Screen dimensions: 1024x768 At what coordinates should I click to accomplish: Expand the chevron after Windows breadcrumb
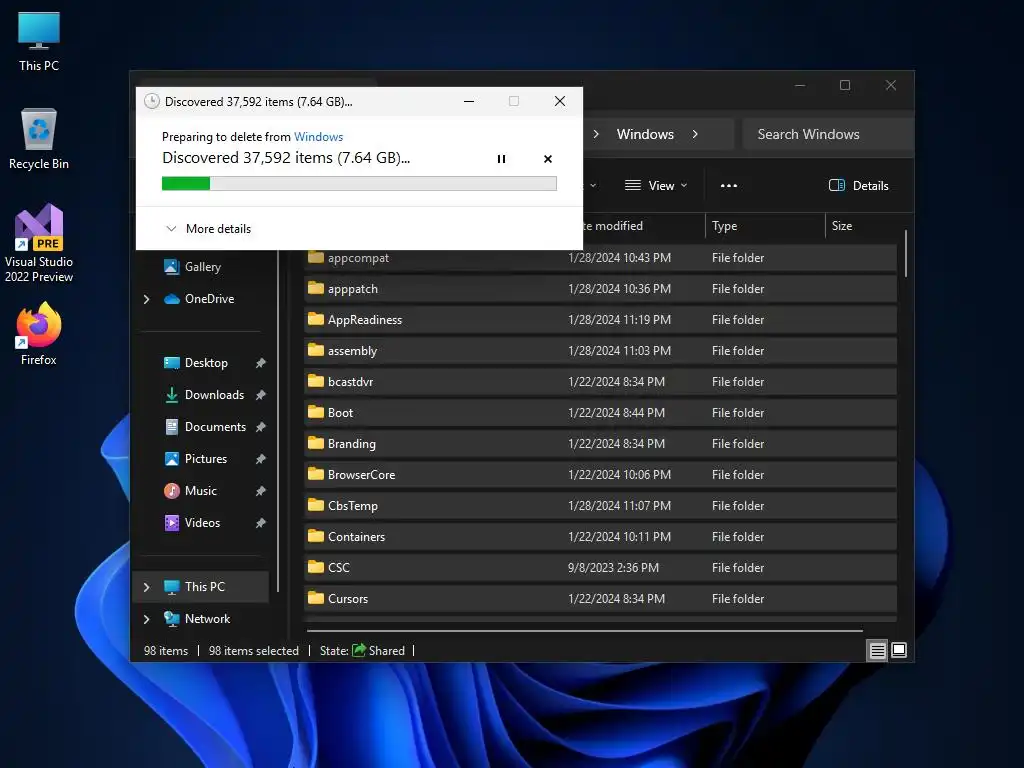[695, 134]
